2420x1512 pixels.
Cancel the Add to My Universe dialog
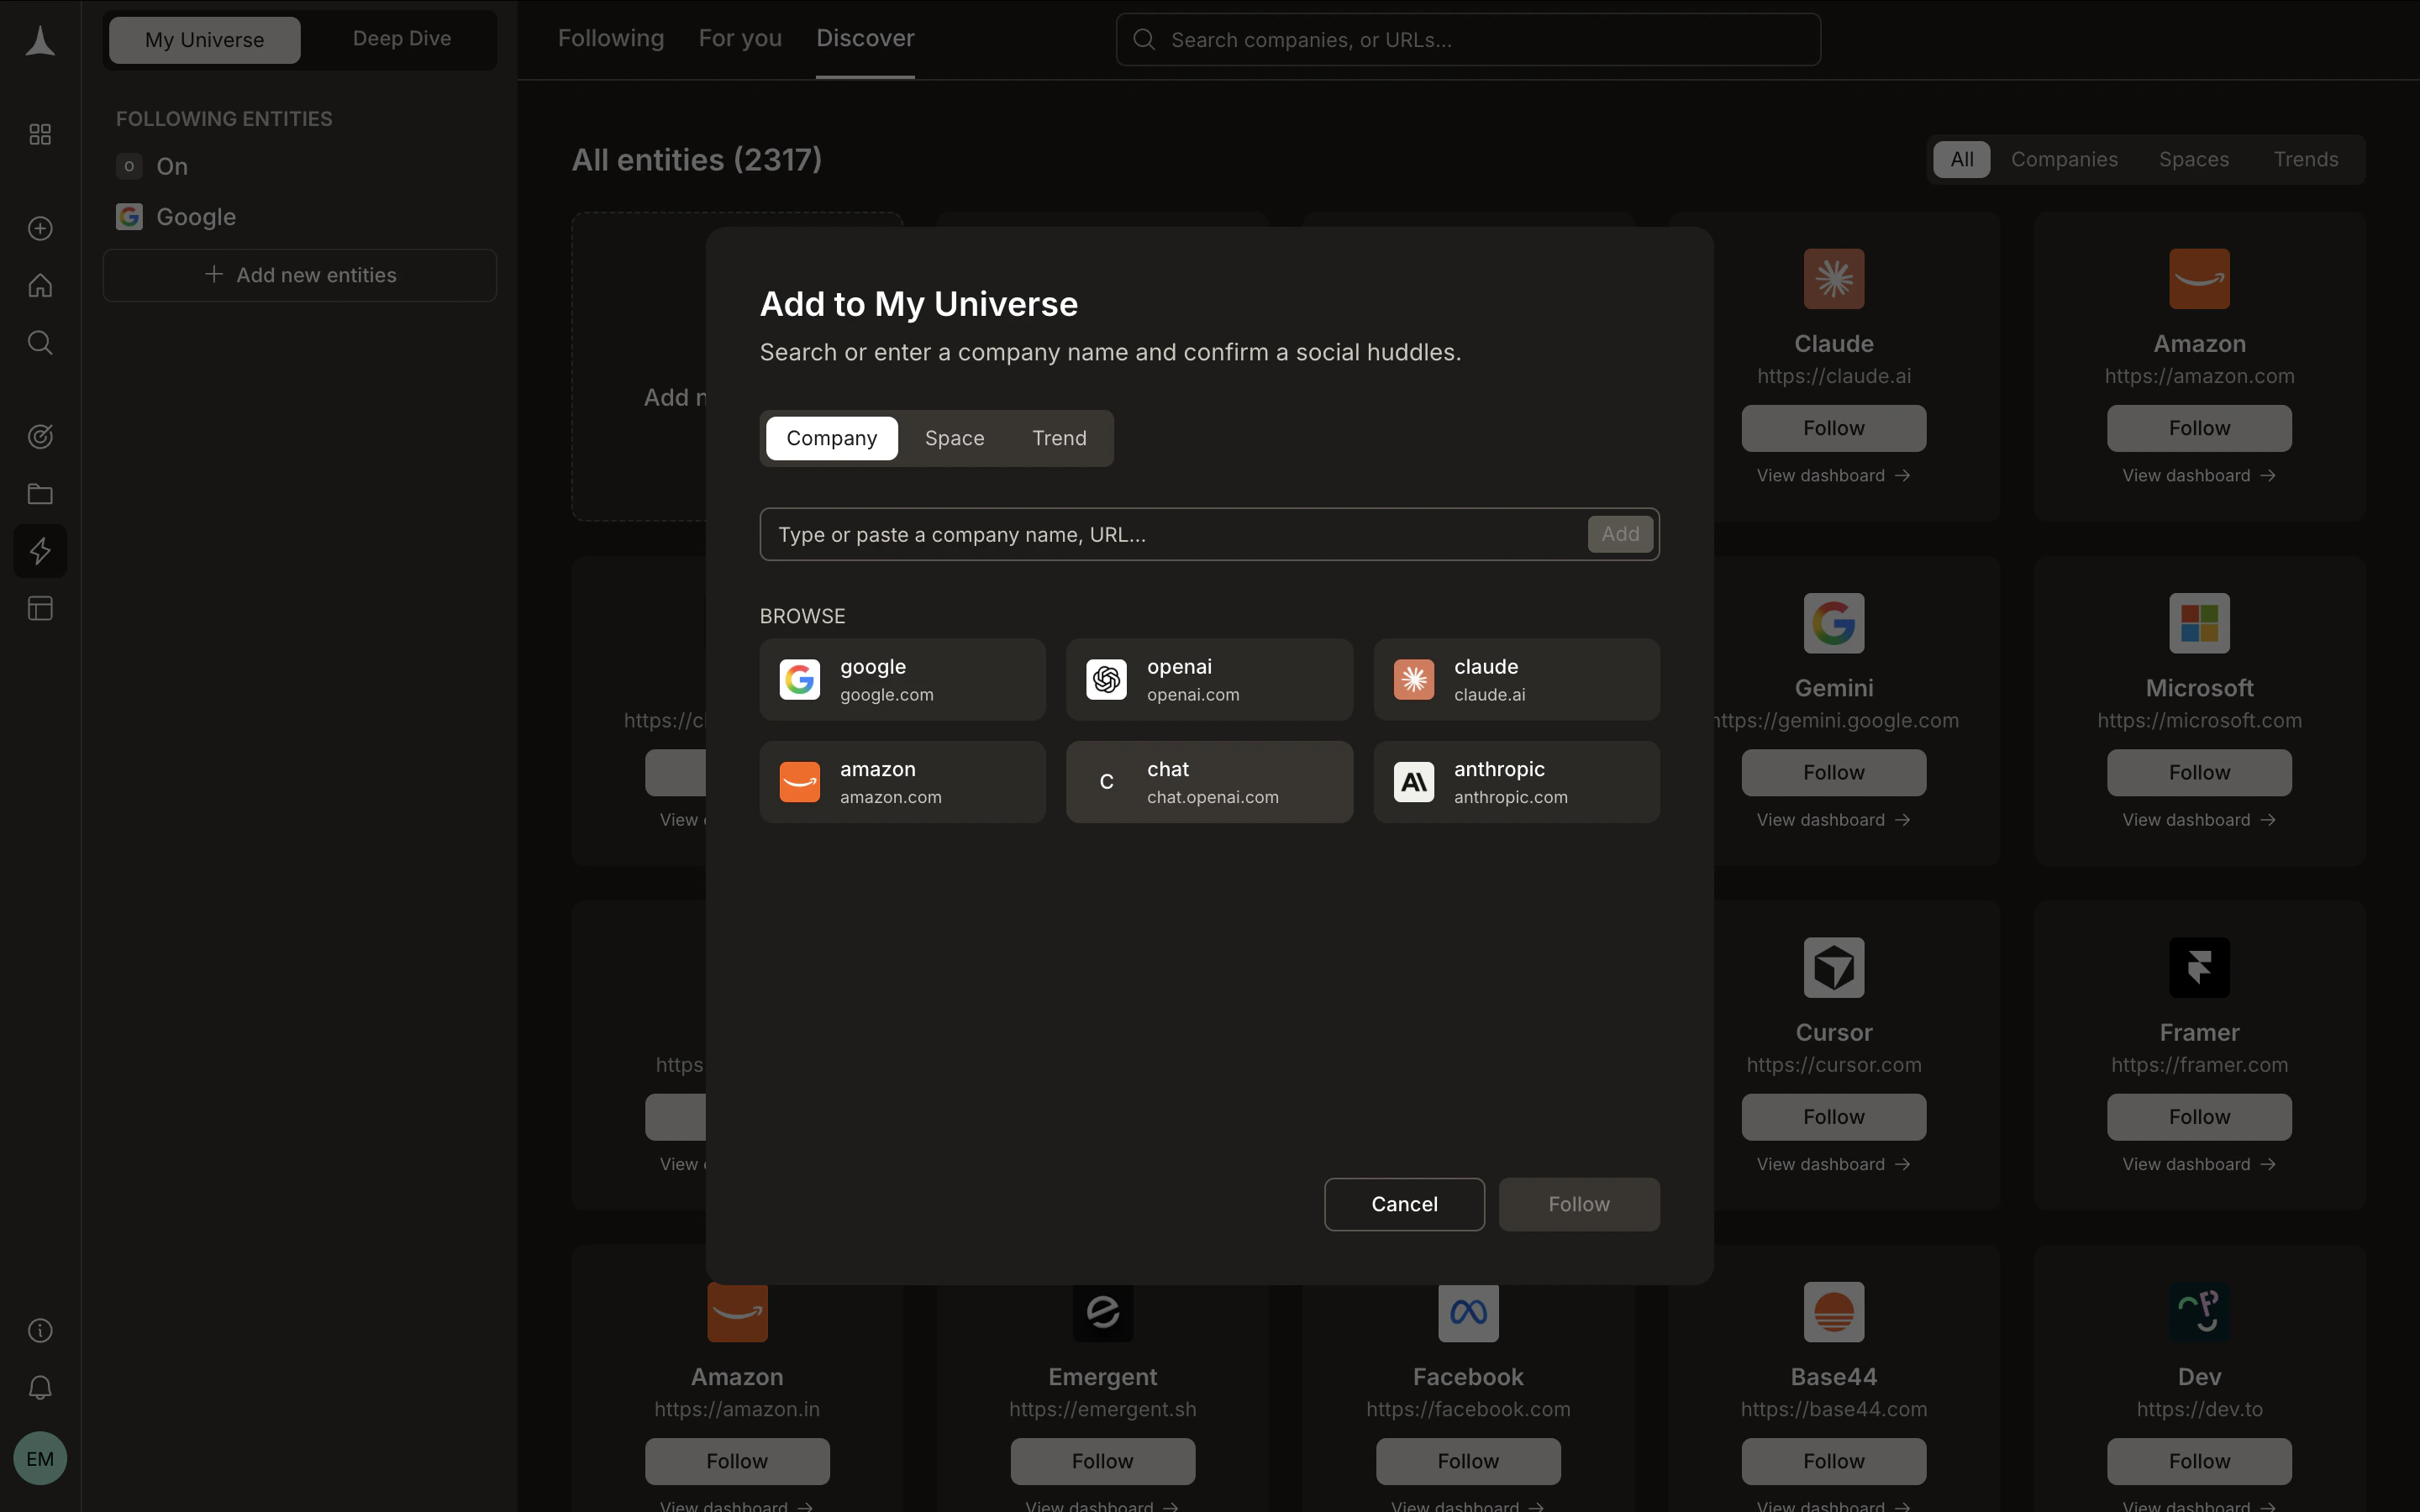click(x=1403, y=1204)
